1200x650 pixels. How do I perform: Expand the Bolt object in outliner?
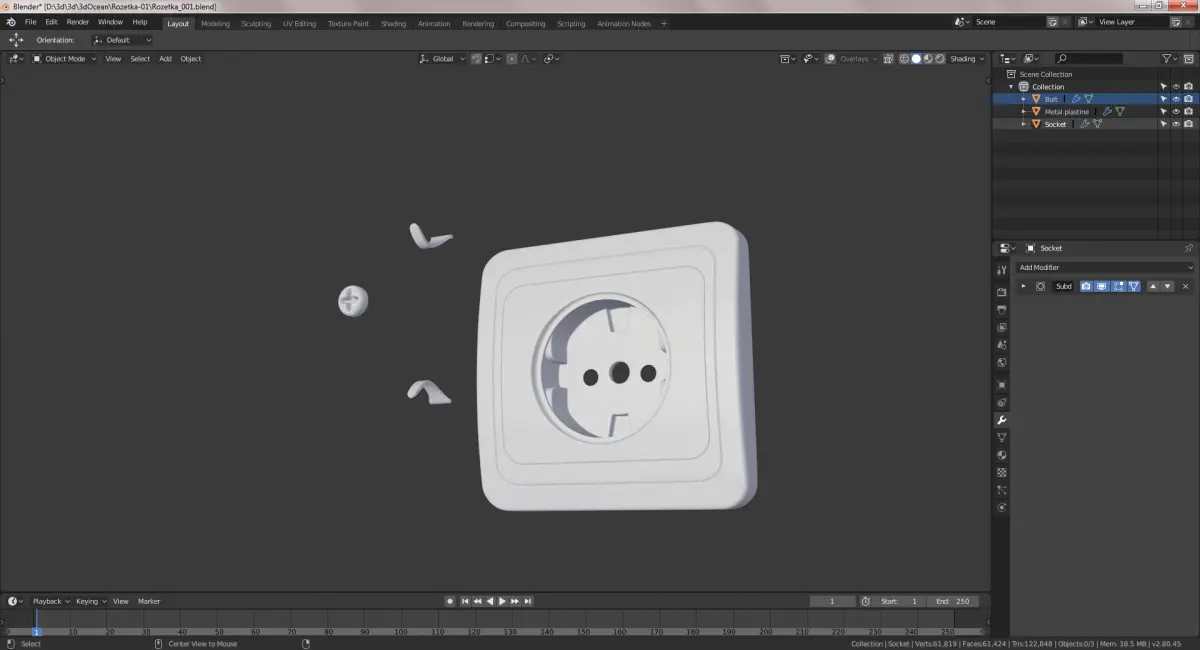1023,99
